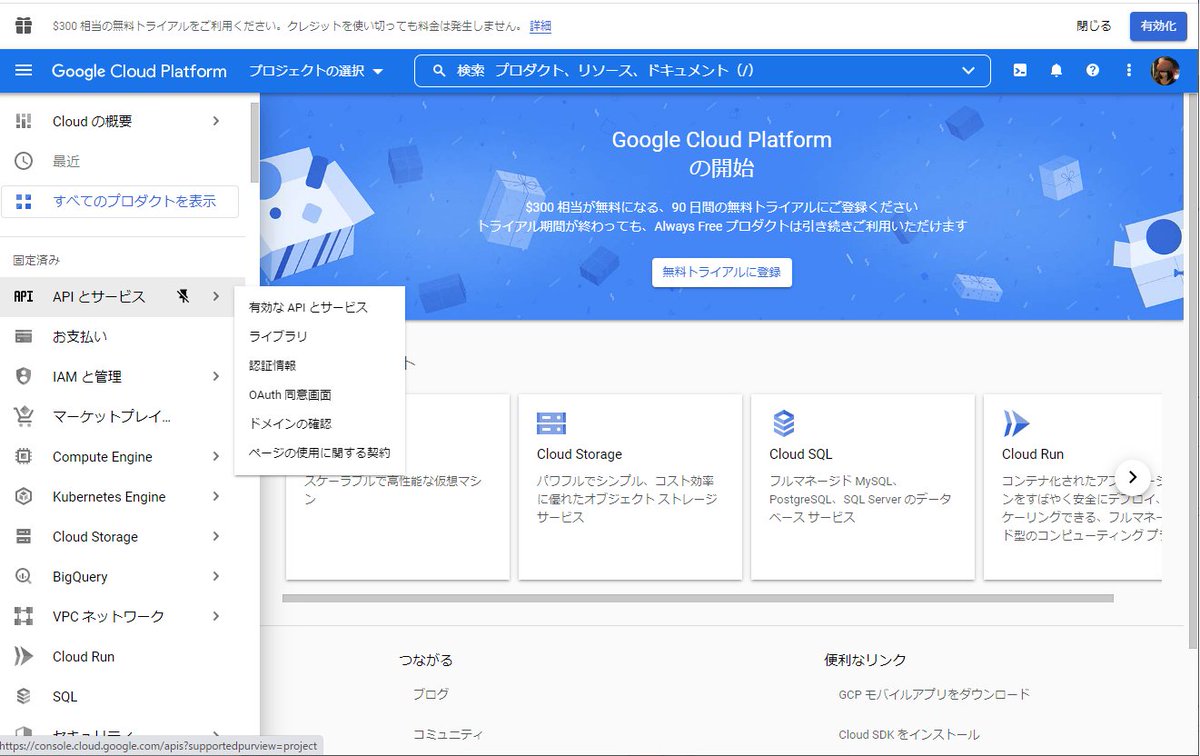Open the three-dot settings menu

[1129, 71]
